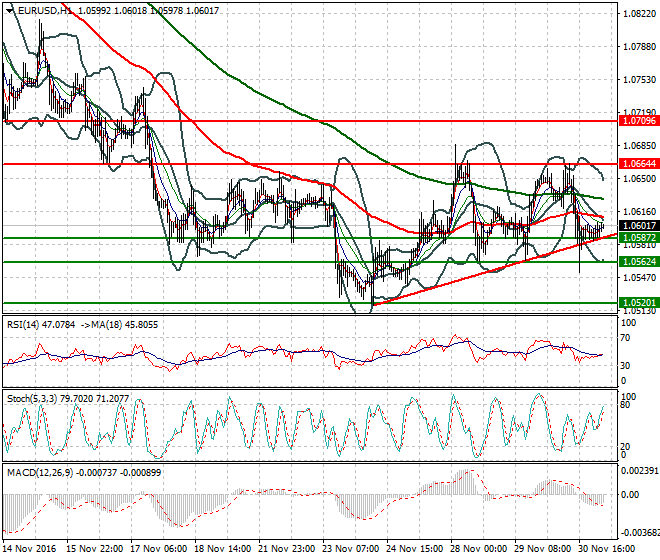This screenshot has width=660, height=560.
Task: Select the EURUSD,H1 chart title text
Action: coord(45,11)
